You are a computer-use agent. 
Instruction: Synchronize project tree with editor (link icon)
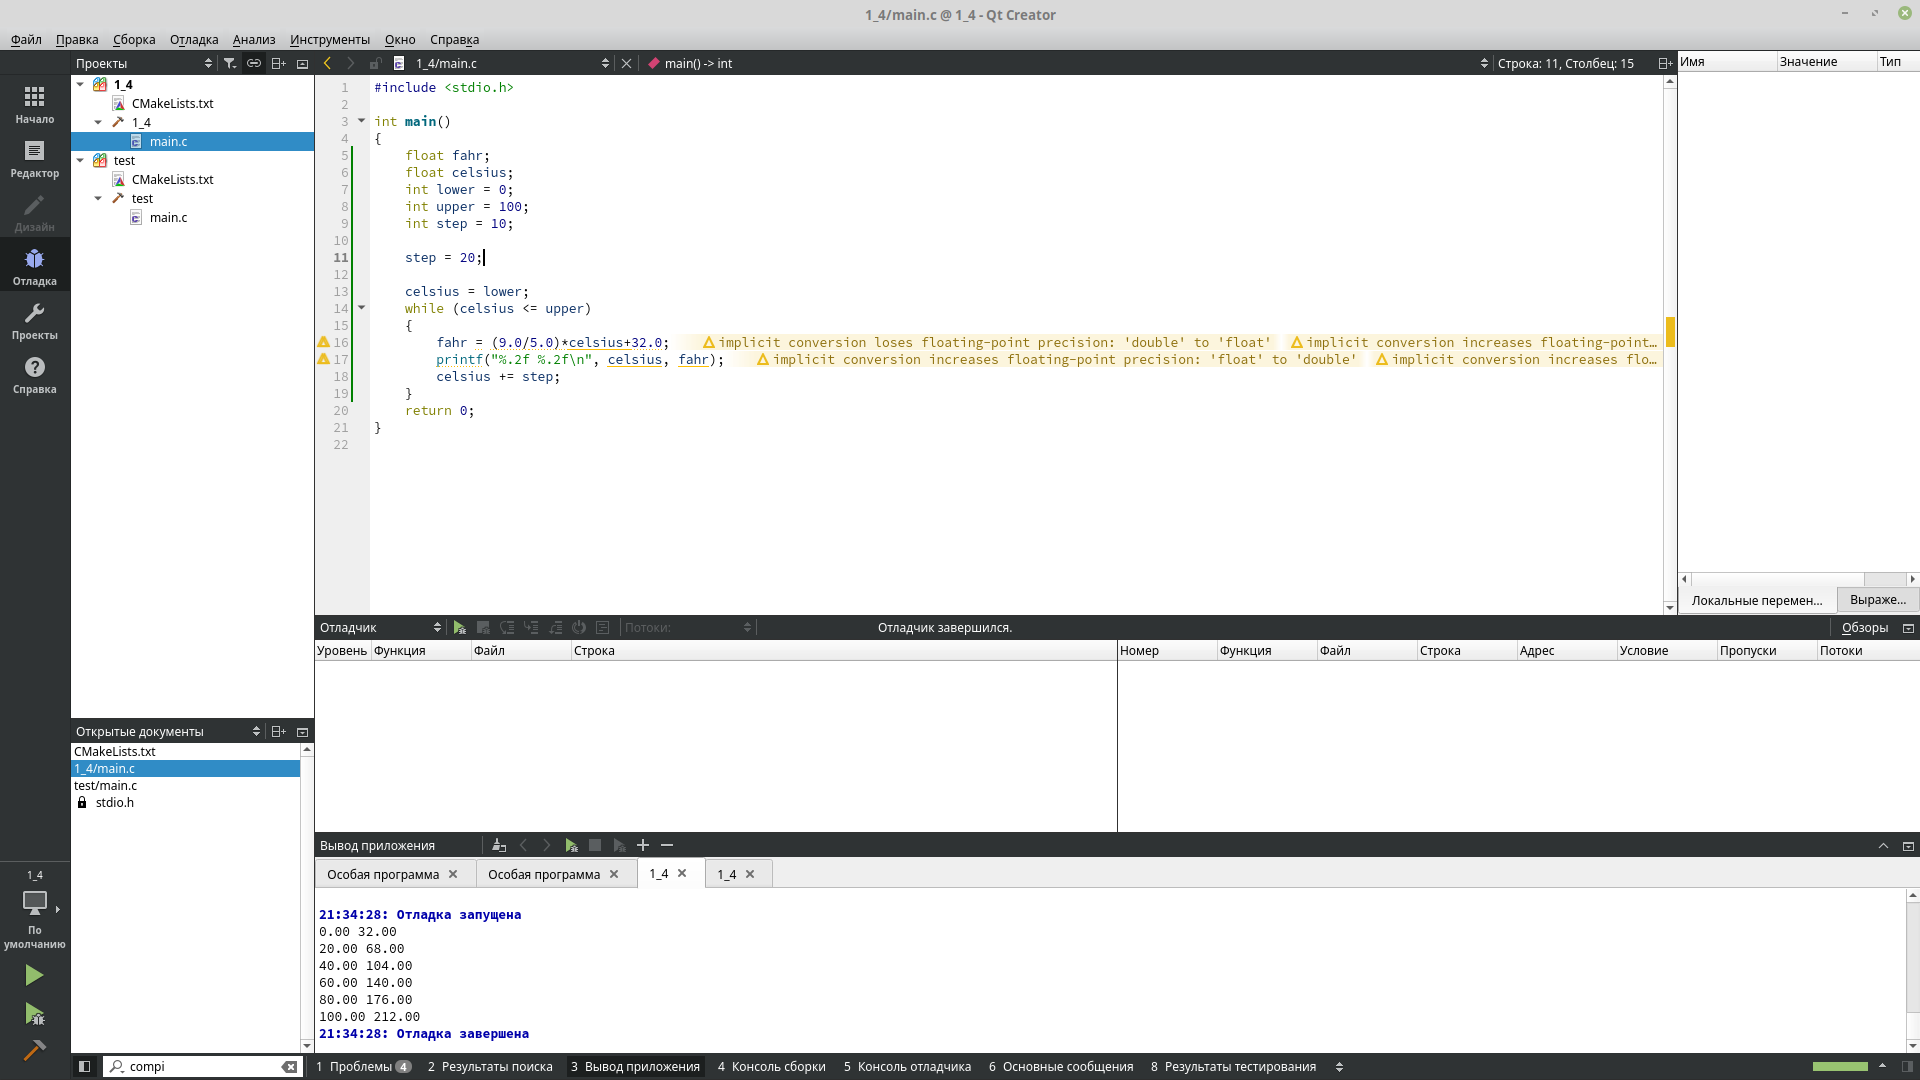click(x=254, y=63)
